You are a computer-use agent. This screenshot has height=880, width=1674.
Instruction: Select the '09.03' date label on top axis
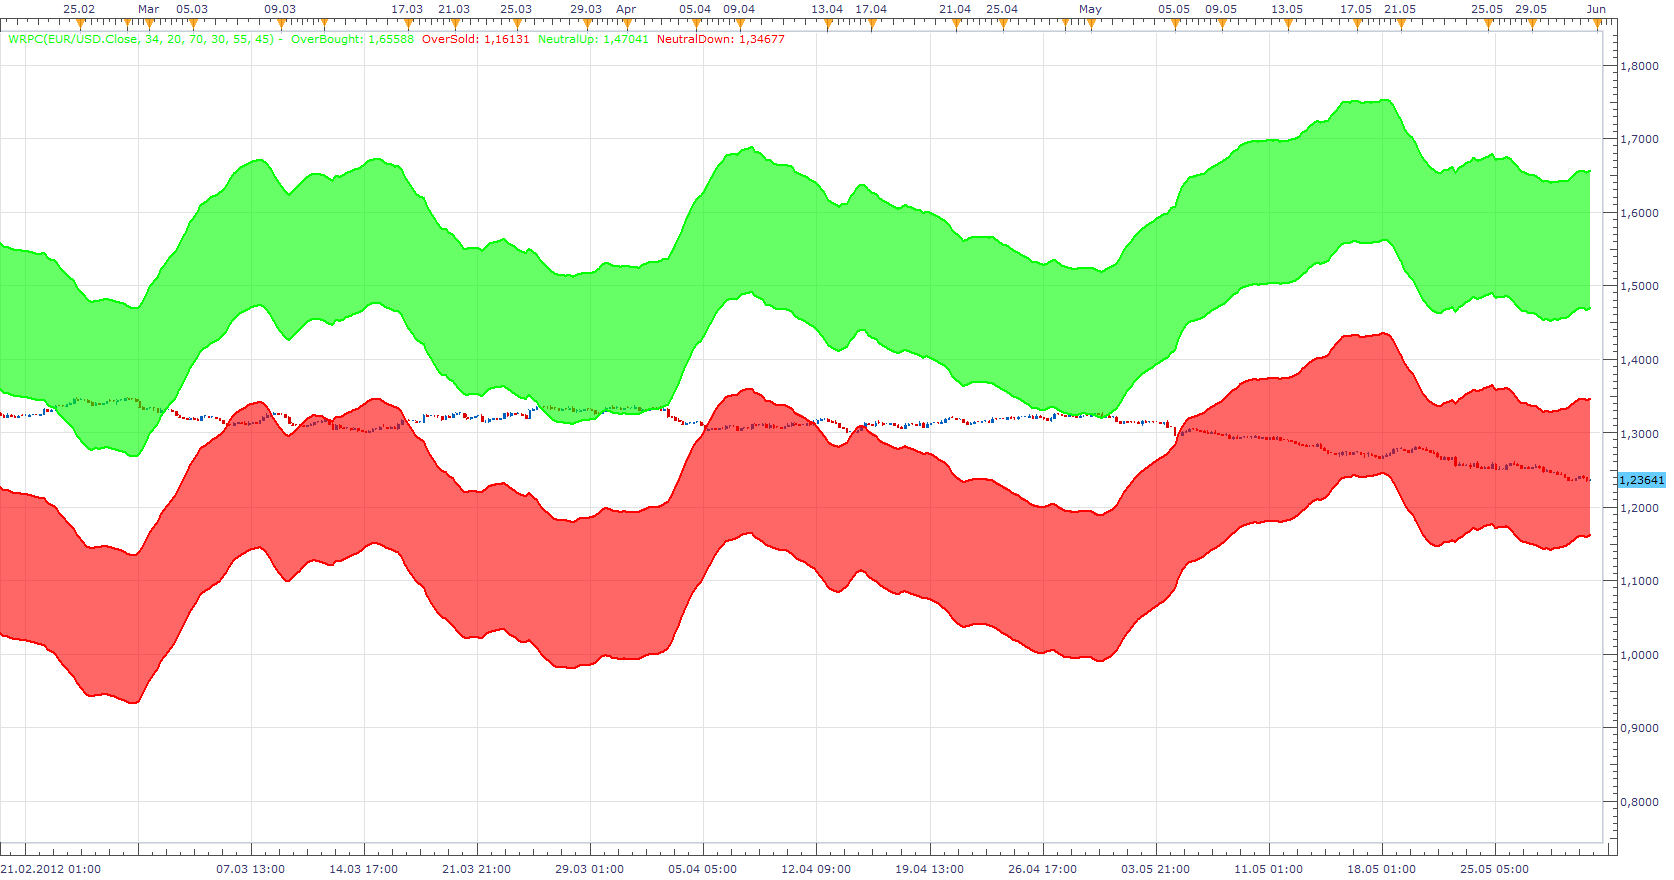[x=280, y=9]
